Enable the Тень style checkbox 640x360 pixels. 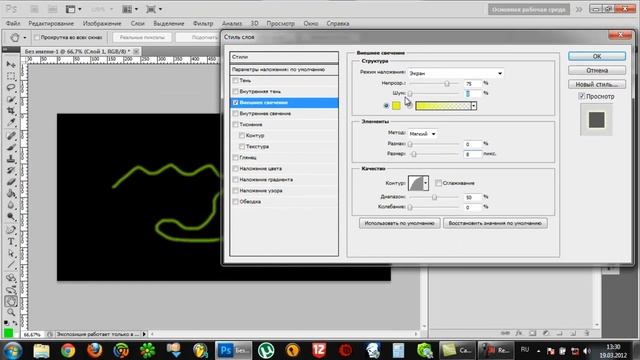click(236, 80)
